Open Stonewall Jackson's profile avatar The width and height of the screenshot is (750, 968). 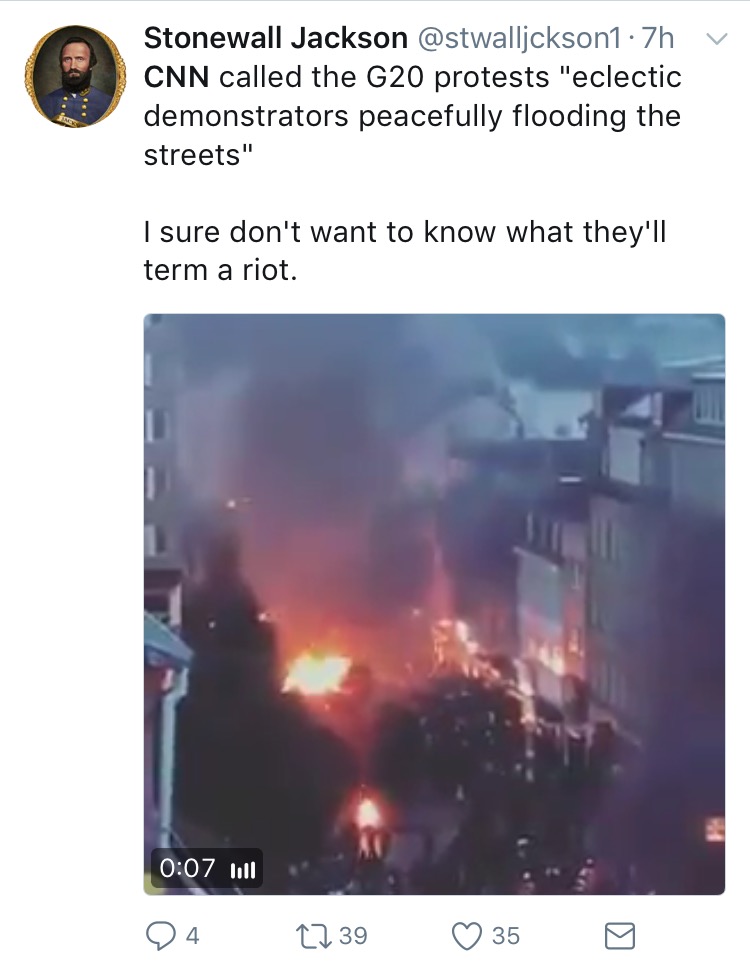pos(75,77)
